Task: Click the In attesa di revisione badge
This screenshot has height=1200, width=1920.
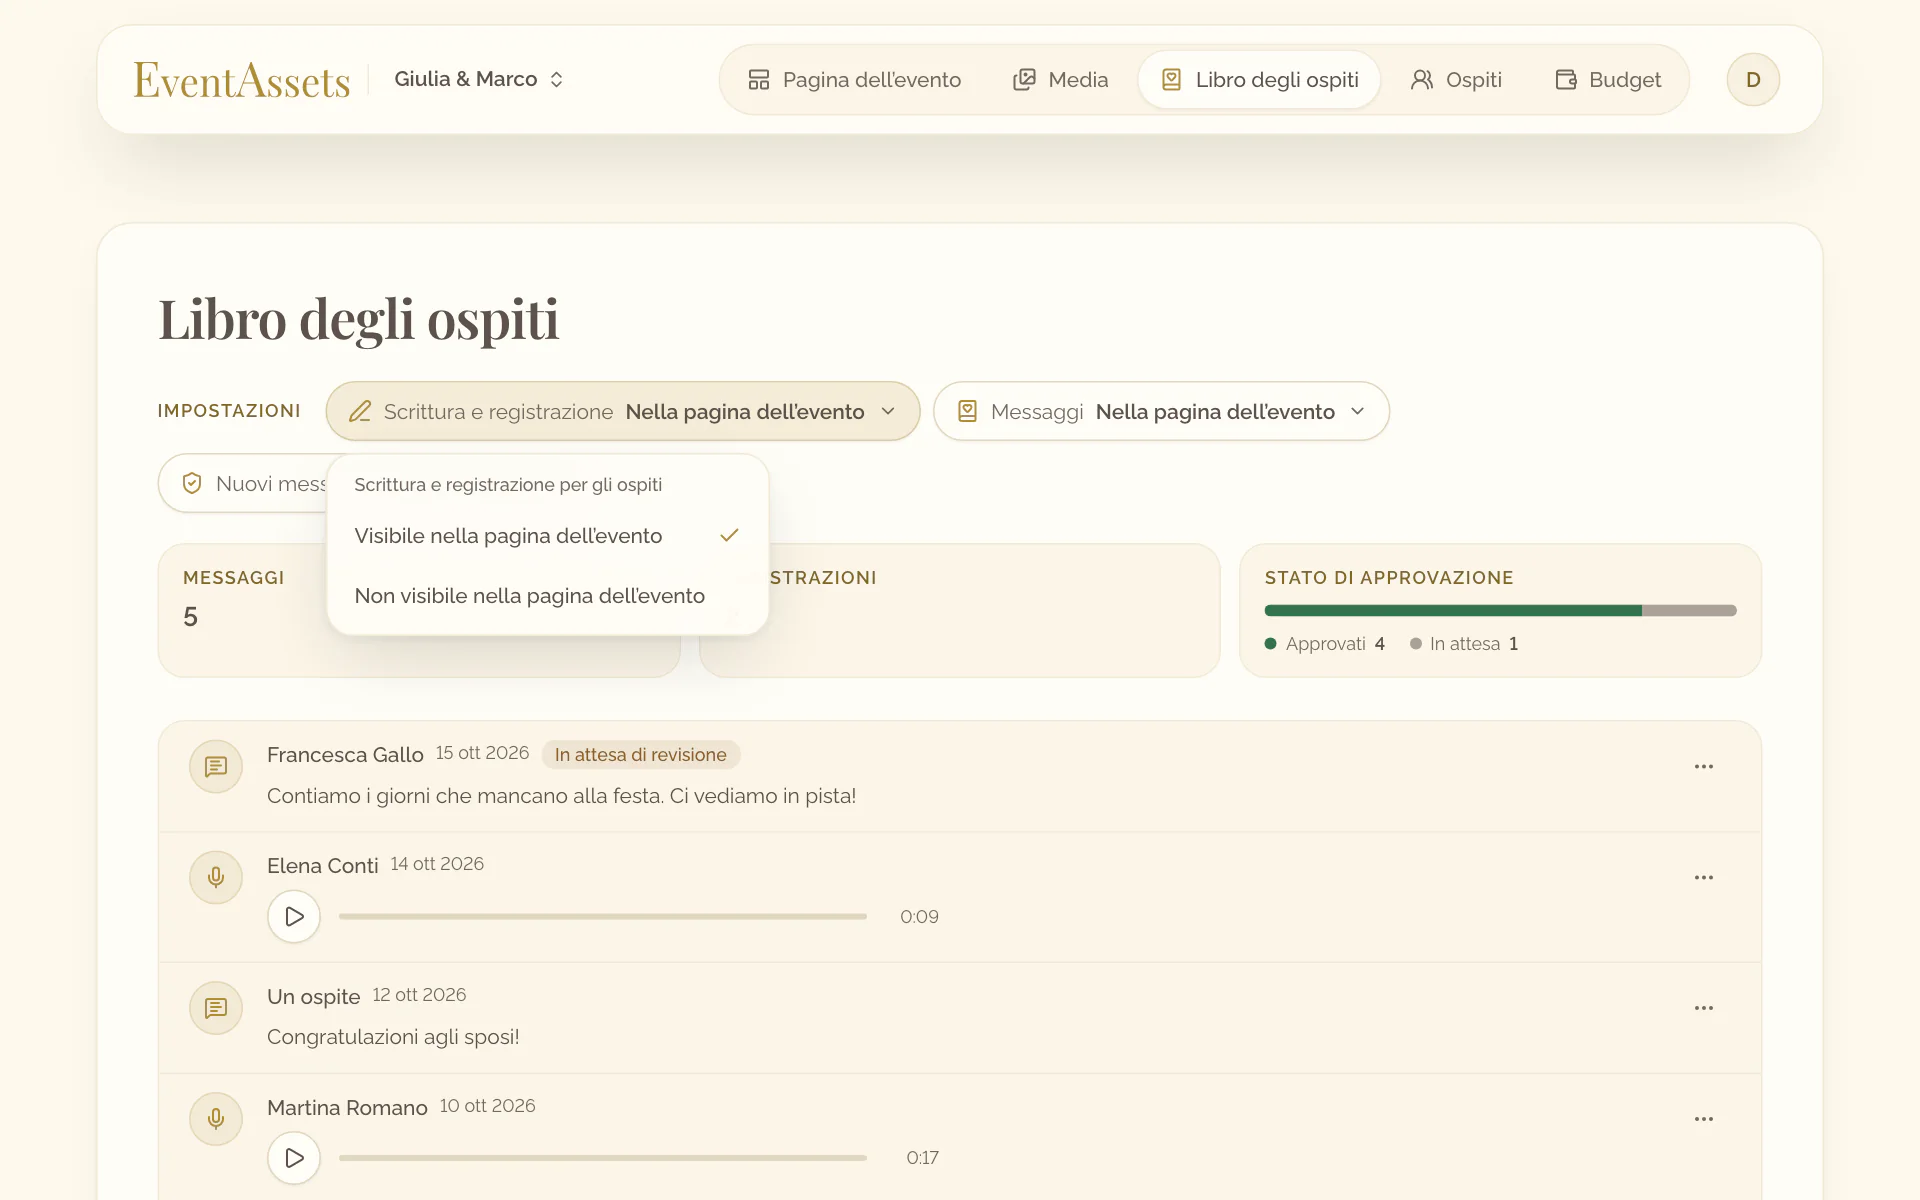Action: coord(641,755)
